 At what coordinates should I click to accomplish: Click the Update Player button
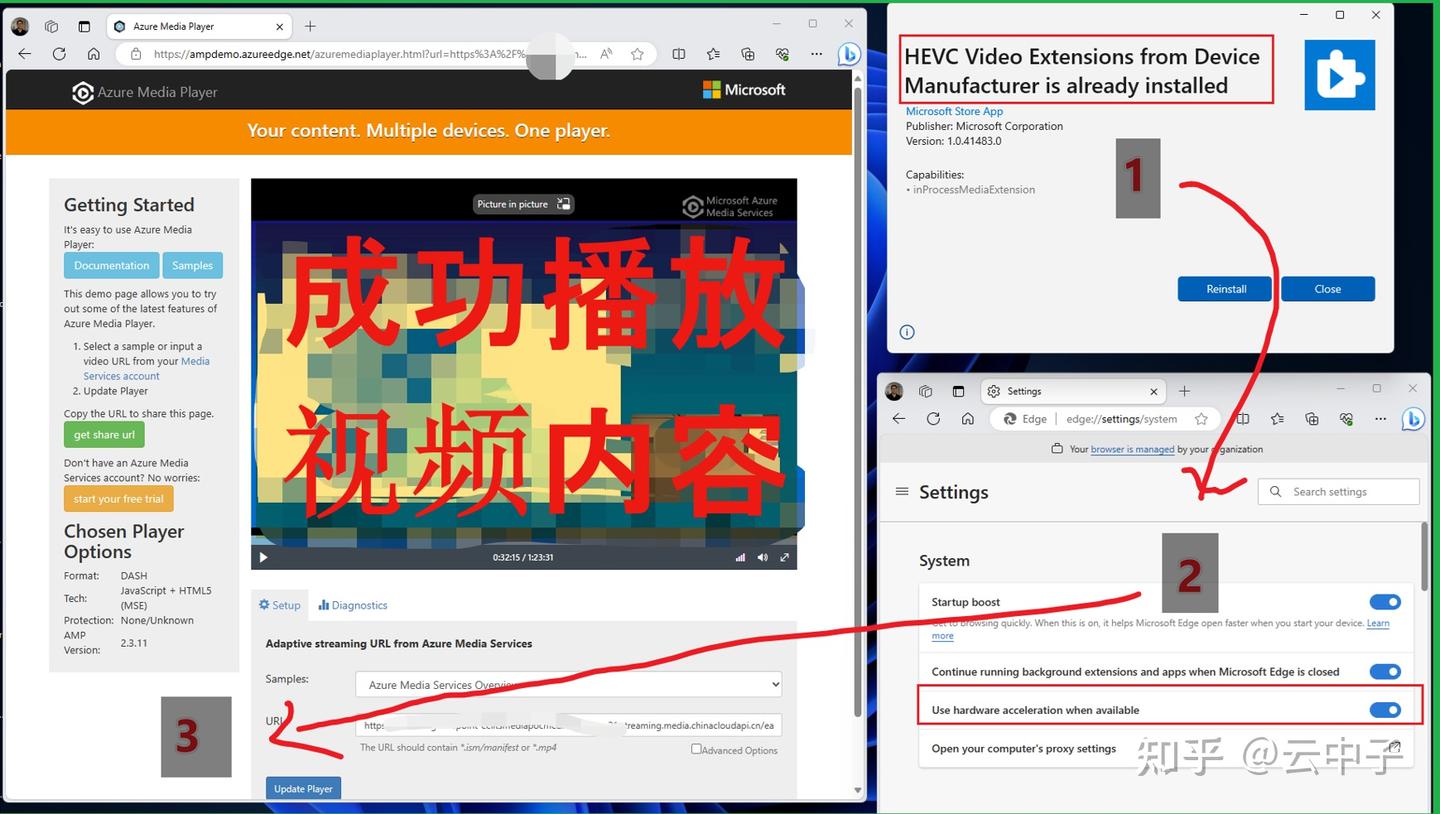click(x=303, y=788)
